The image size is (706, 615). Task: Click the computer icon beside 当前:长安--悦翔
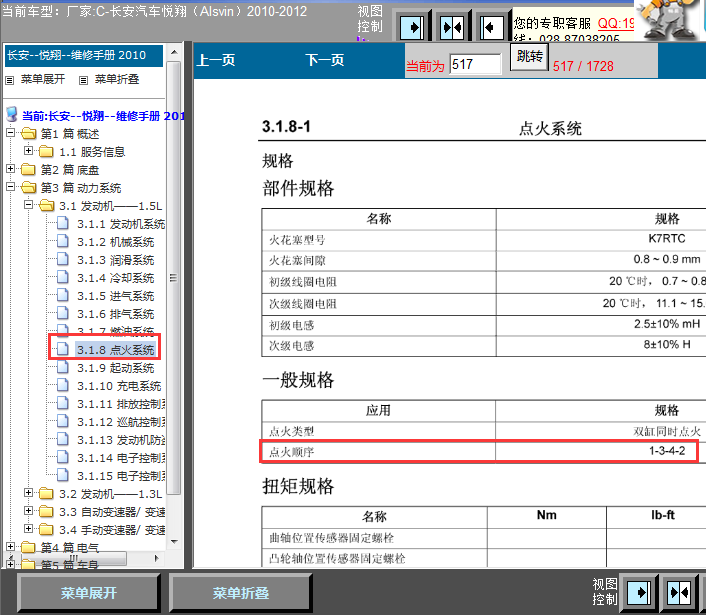click(12, 115)
